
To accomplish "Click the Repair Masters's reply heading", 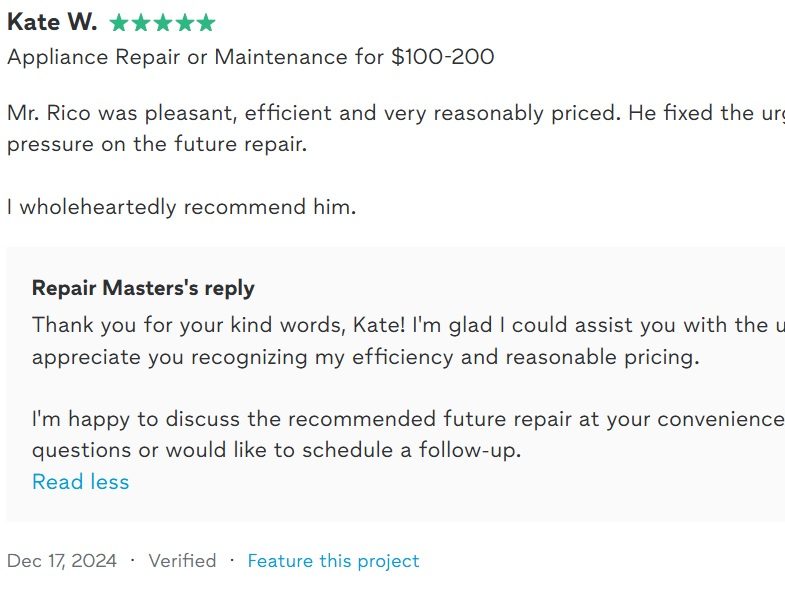I will coord(143,288).
